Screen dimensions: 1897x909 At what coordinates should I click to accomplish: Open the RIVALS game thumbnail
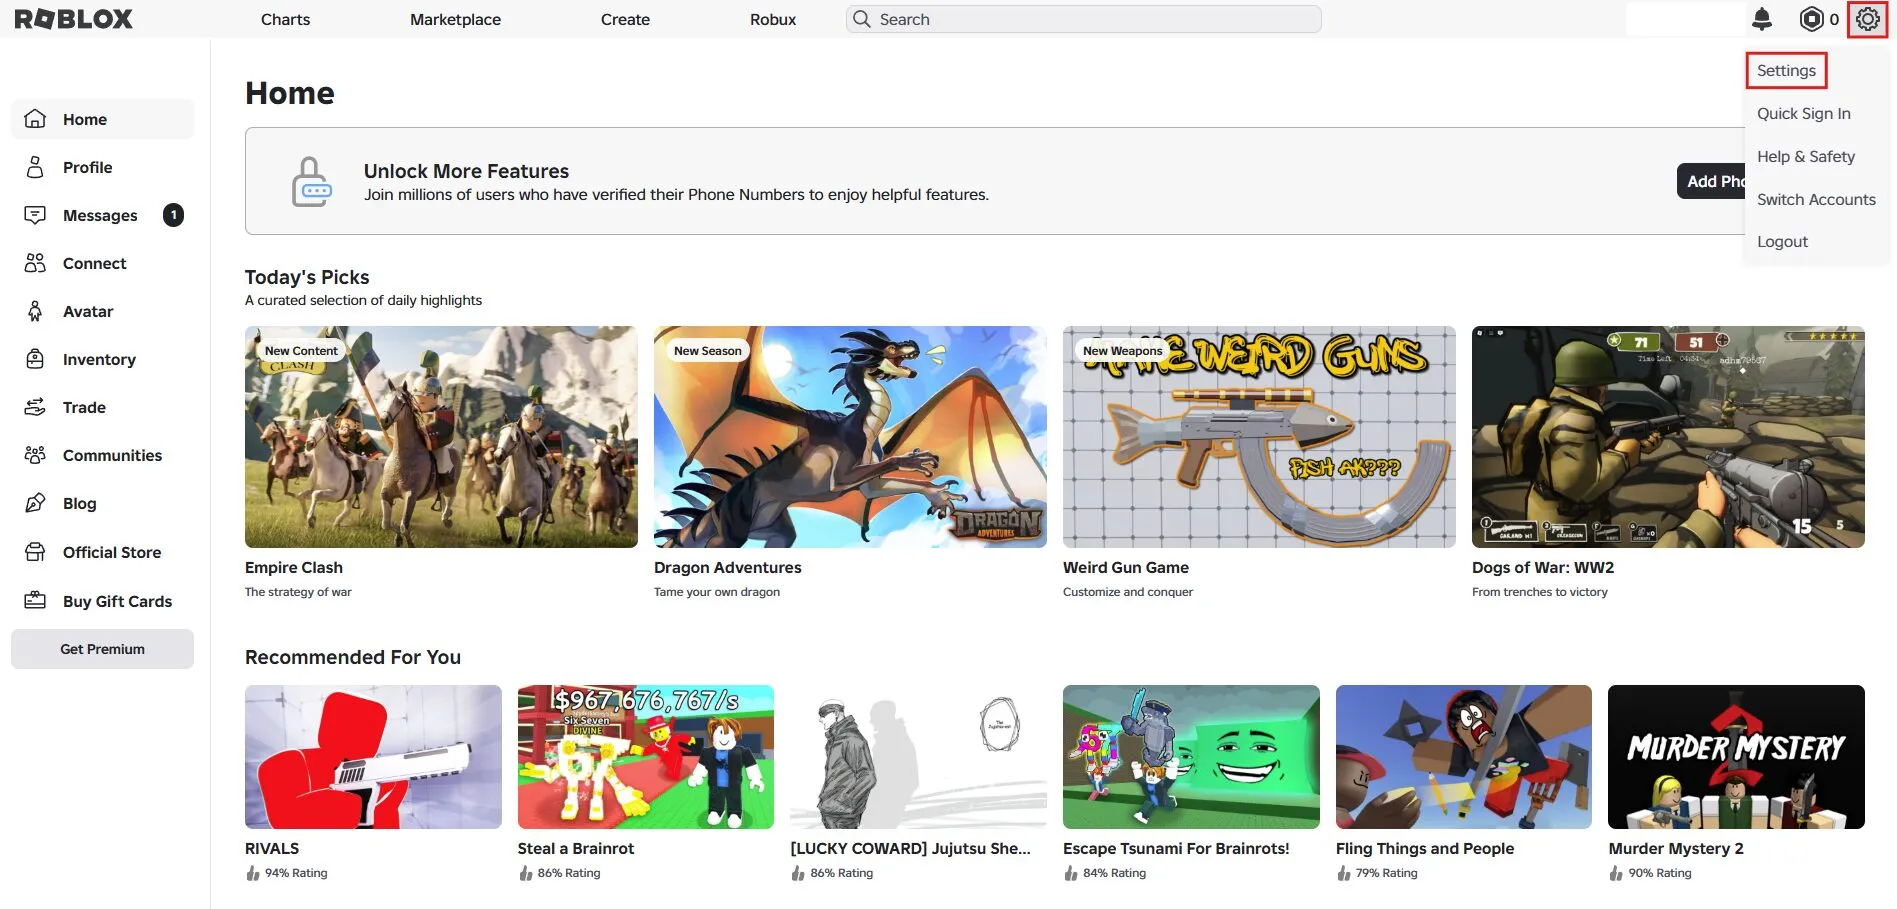point(373,757)
